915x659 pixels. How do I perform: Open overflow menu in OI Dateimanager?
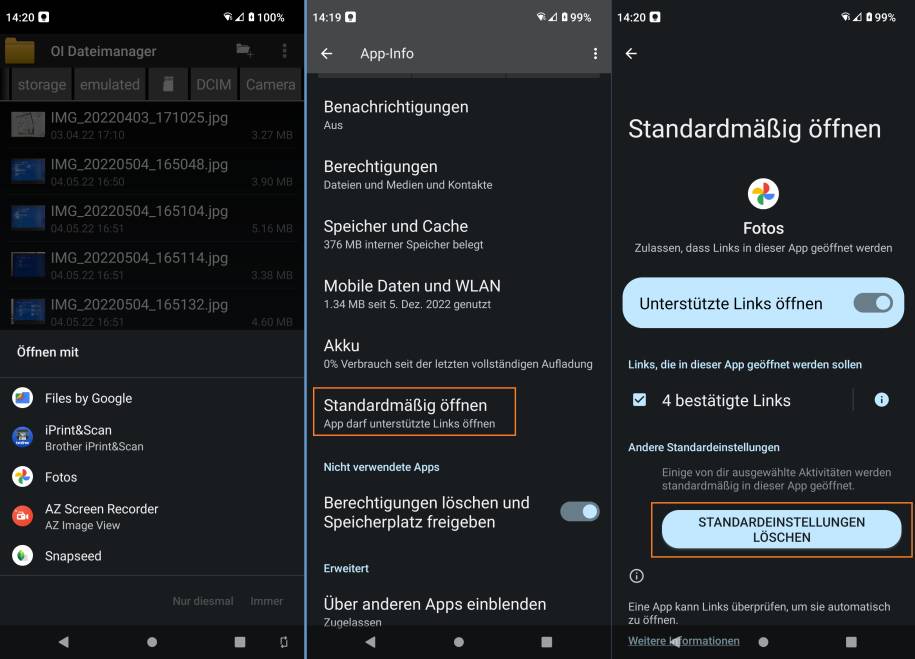click(x=284, y=51)
